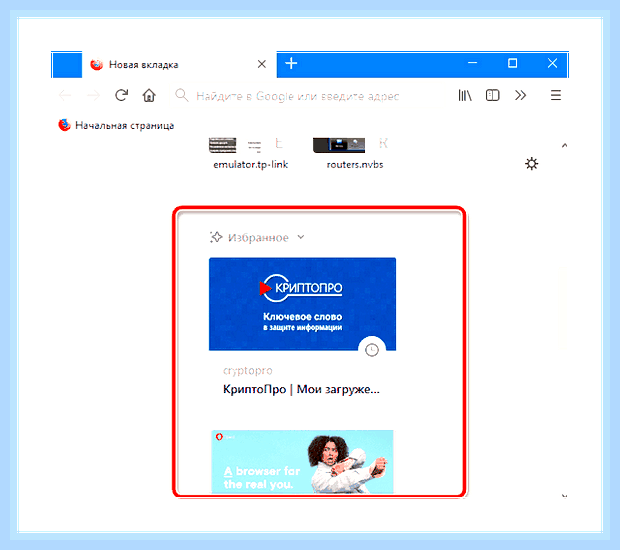Viewport: 620px width, 550px height.
Task: Close the Новая вкладка tab
Action: (x=261, y=64)
